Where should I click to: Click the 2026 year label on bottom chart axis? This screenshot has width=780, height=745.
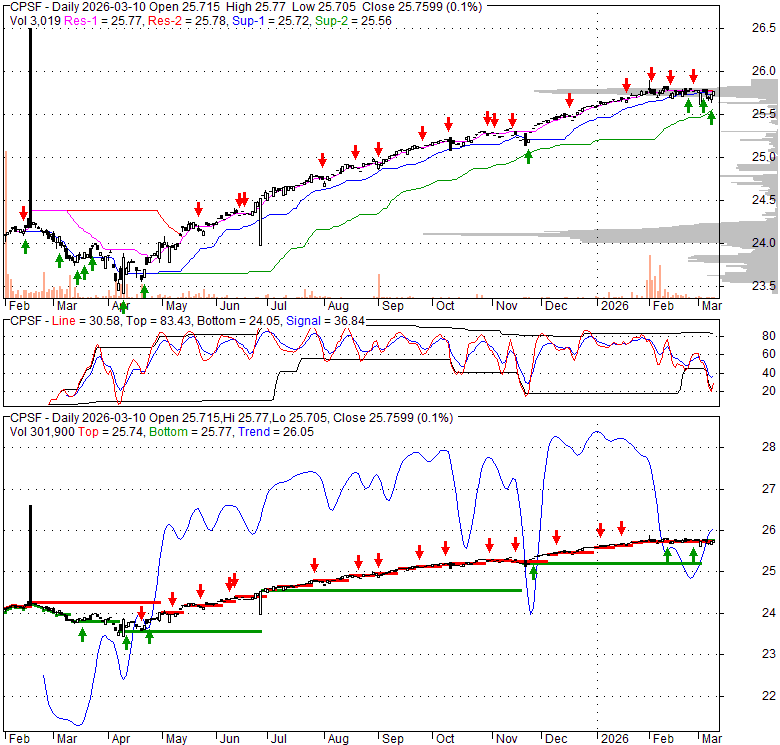[x=615, y=739]
